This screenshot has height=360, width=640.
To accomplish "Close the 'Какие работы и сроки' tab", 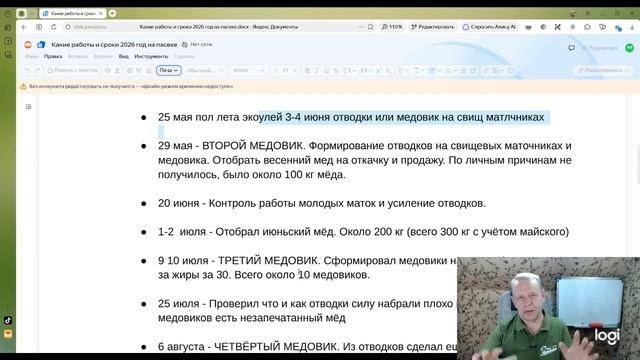I will click(101, 13).
